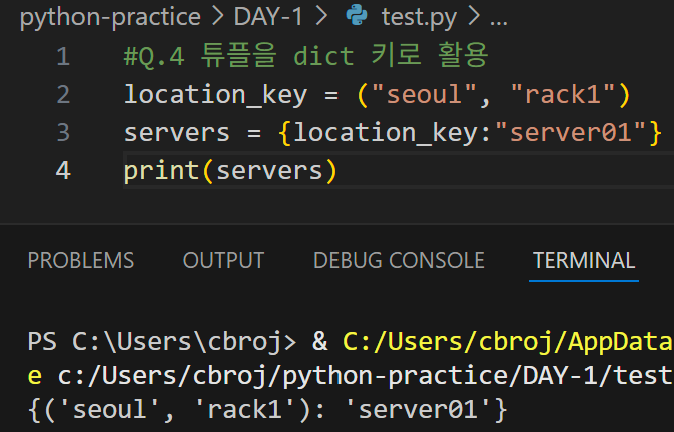The height and width of the screenshot is (432, 674).
Task: Open the DAY-1 breadcrumb segment
Action: pyautogui.click(x=268, y=17)
